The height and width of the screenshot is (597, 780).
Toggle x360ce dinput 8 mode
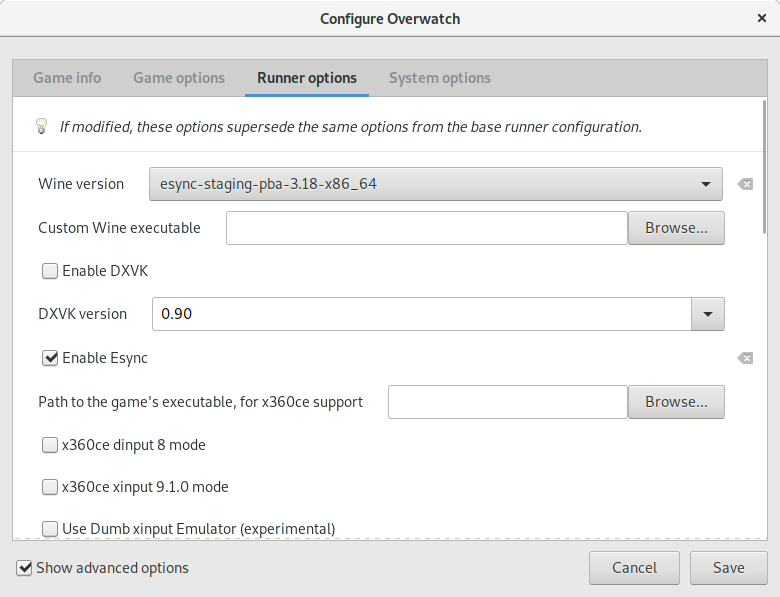point(50,445)
